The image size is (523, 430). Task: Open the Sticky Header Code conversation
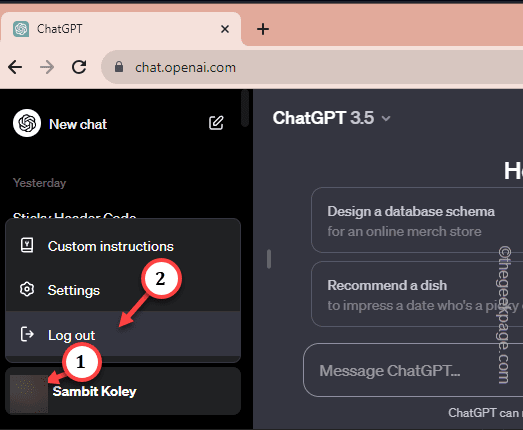coord(74,215)
